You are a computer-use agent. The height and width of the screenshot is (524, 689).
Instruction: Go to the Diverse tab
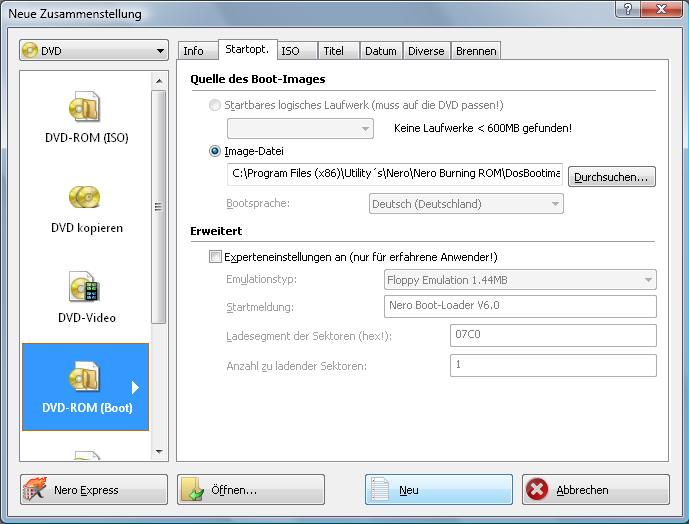[x=426, y=51]
